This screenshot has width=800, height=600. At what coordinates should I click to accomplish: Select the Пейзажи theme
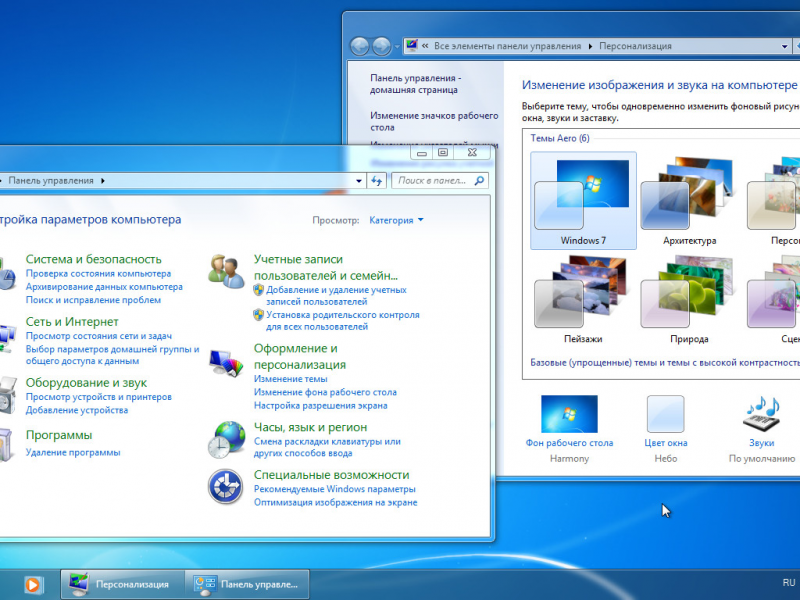pos(583,300)
